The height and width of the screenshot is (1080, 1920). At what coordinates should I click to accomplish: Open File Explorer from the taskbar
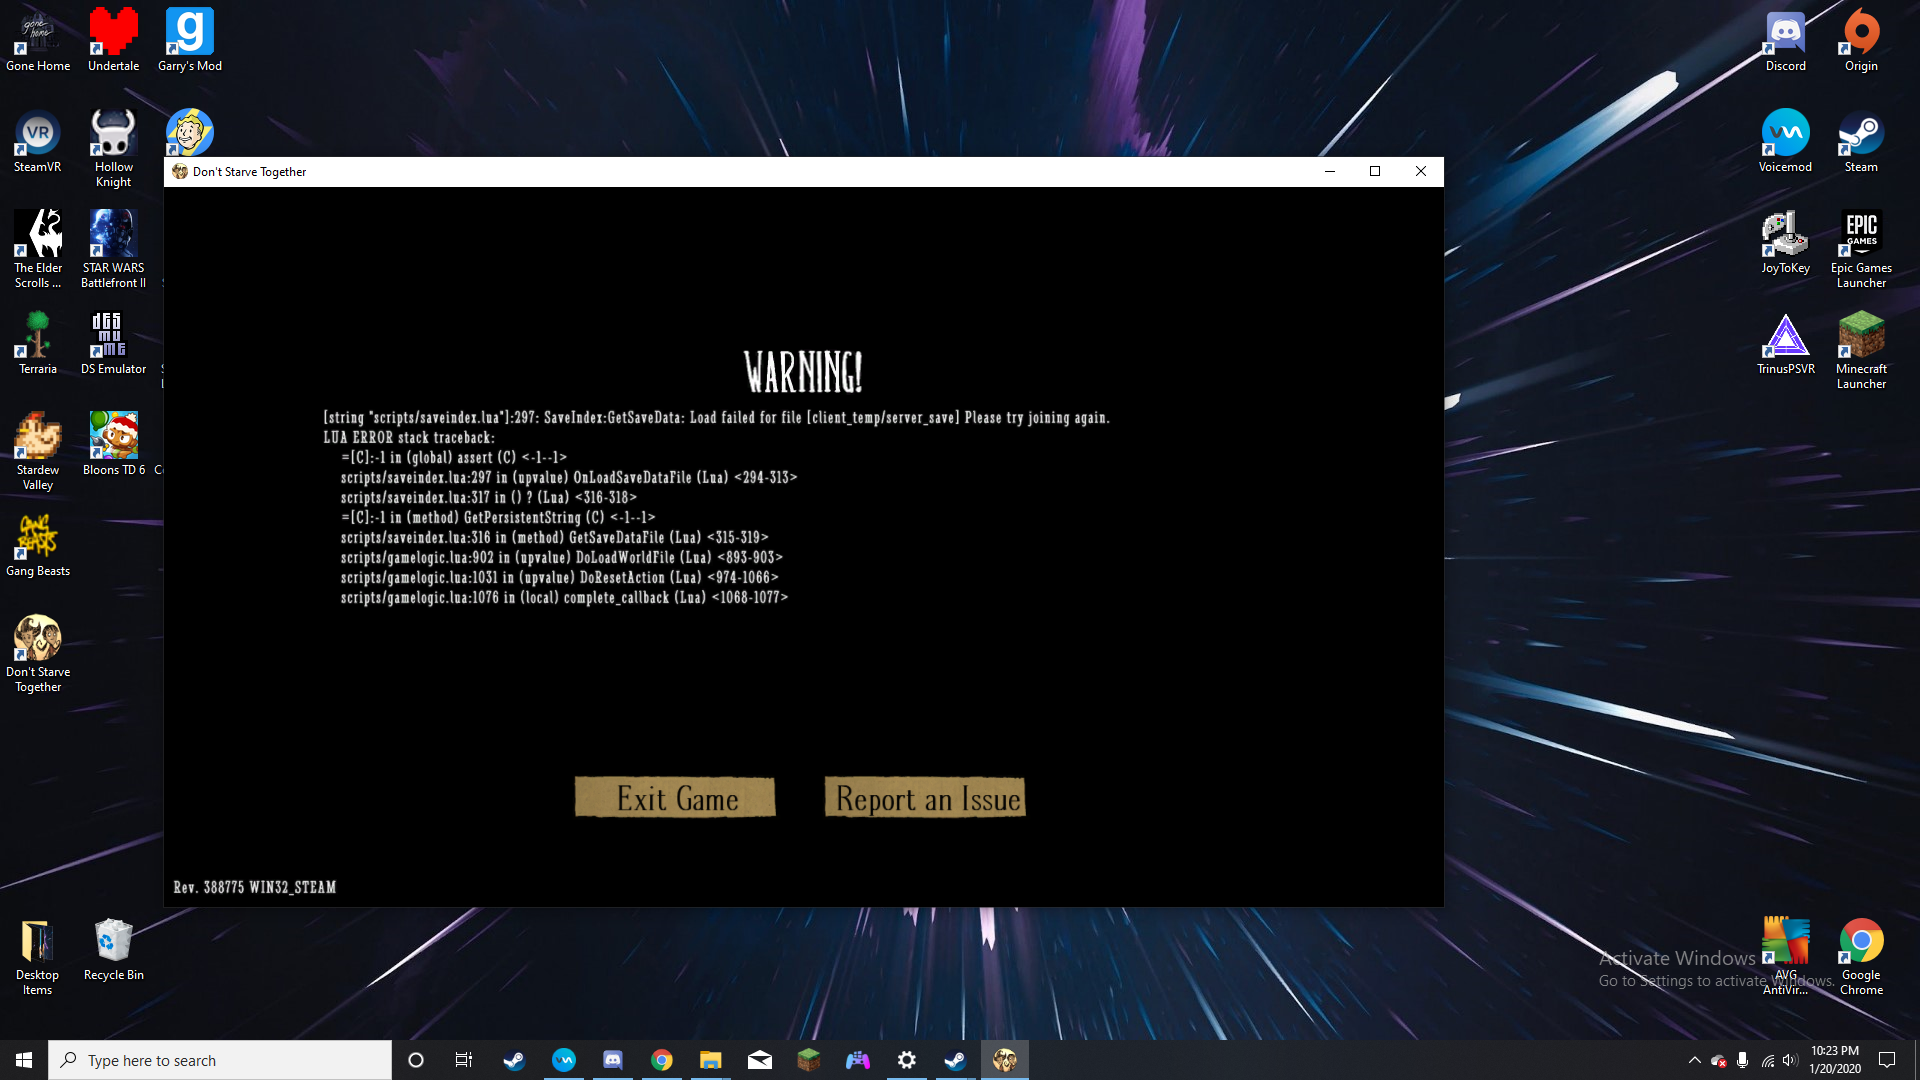pos(710,1060)
